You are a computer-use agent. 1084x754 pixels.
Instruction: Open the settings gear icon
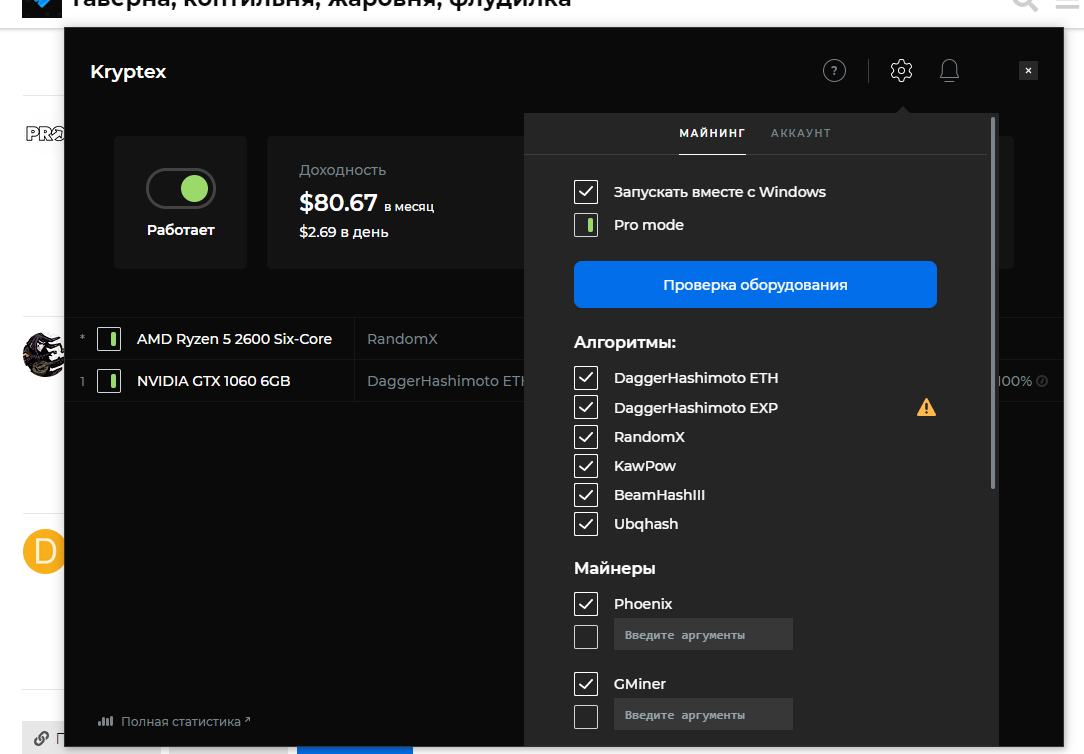pos(901,70)
